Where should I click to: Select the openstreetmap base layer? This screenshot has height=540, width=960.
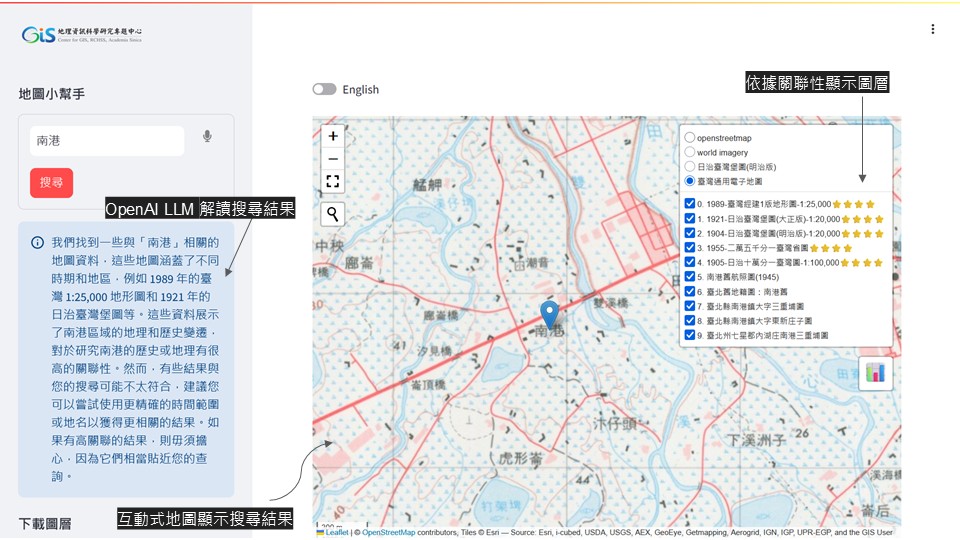click(x=689, y=137)
